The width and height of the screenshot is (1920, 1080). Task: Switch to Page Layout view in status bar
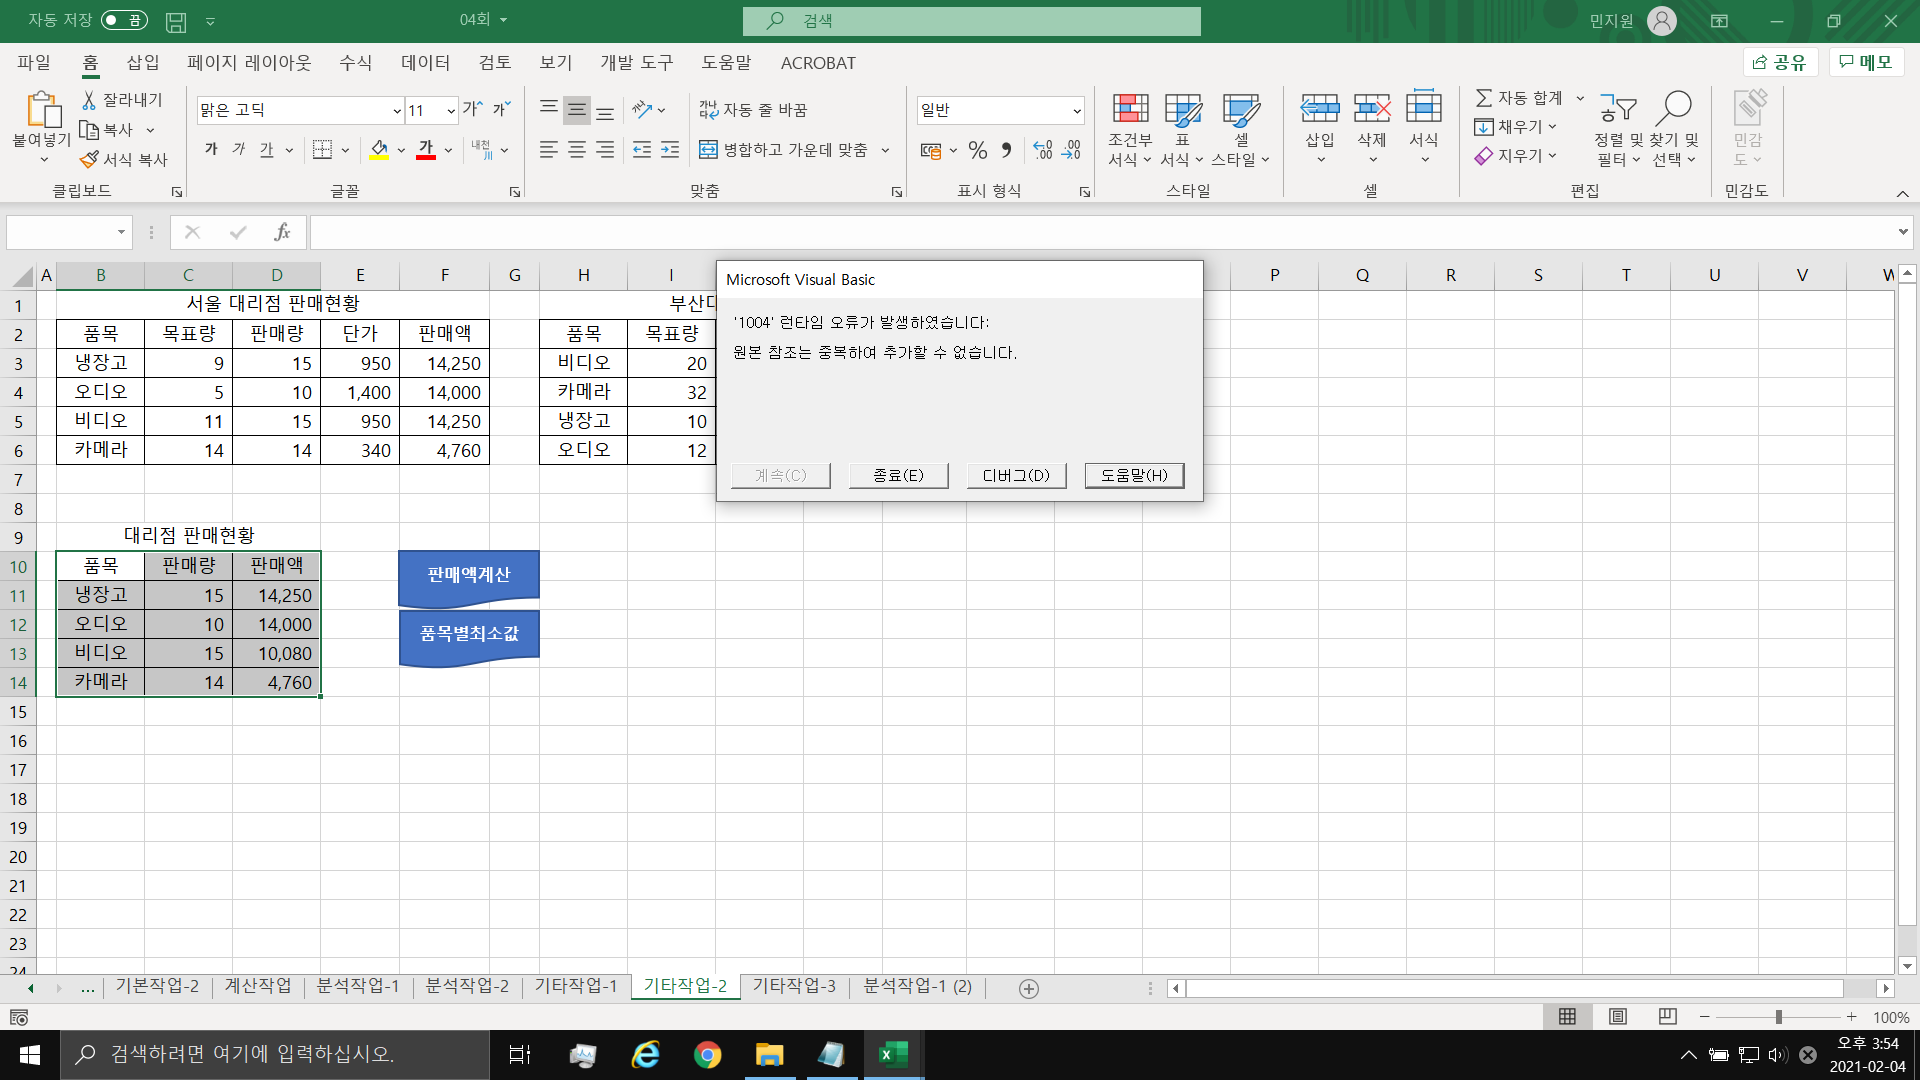pos(1617,1016)
